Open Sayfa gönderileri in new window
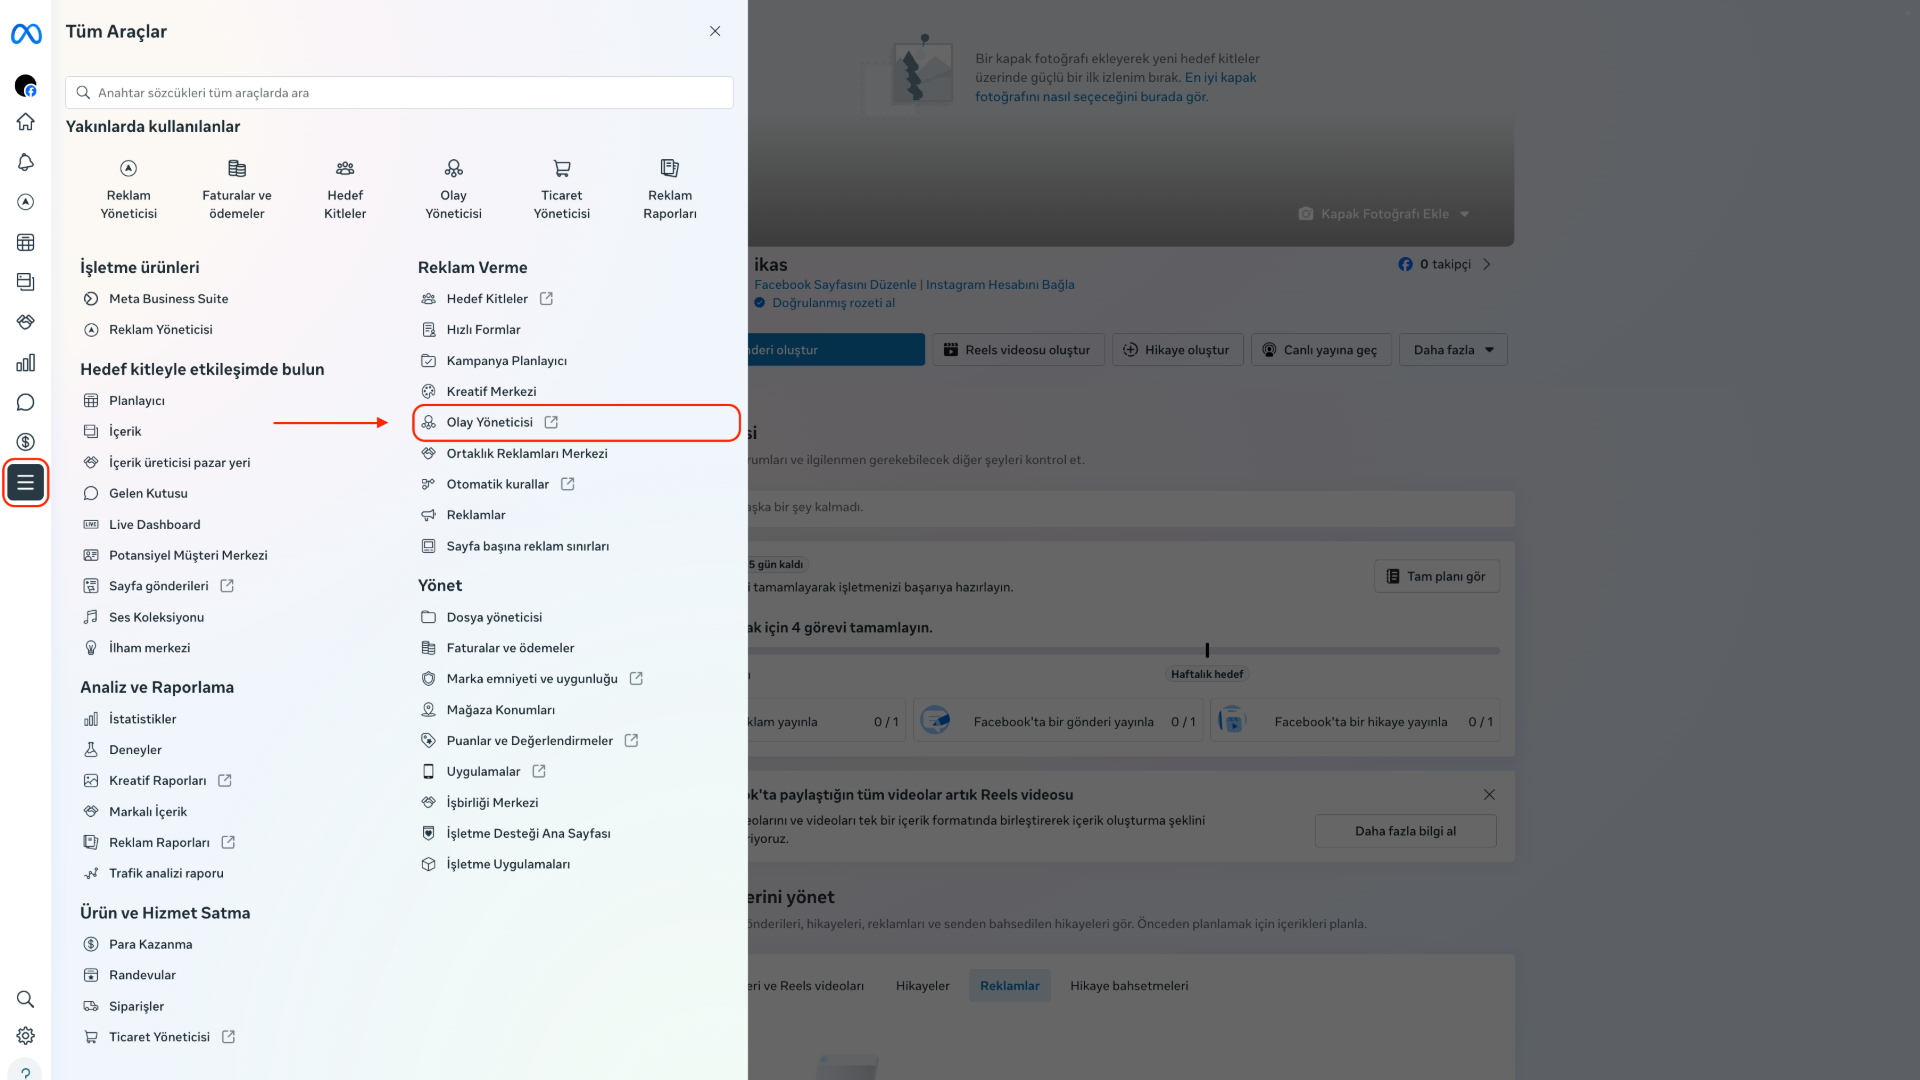This screenshot has height=1080, width=1920. [159, 587]
